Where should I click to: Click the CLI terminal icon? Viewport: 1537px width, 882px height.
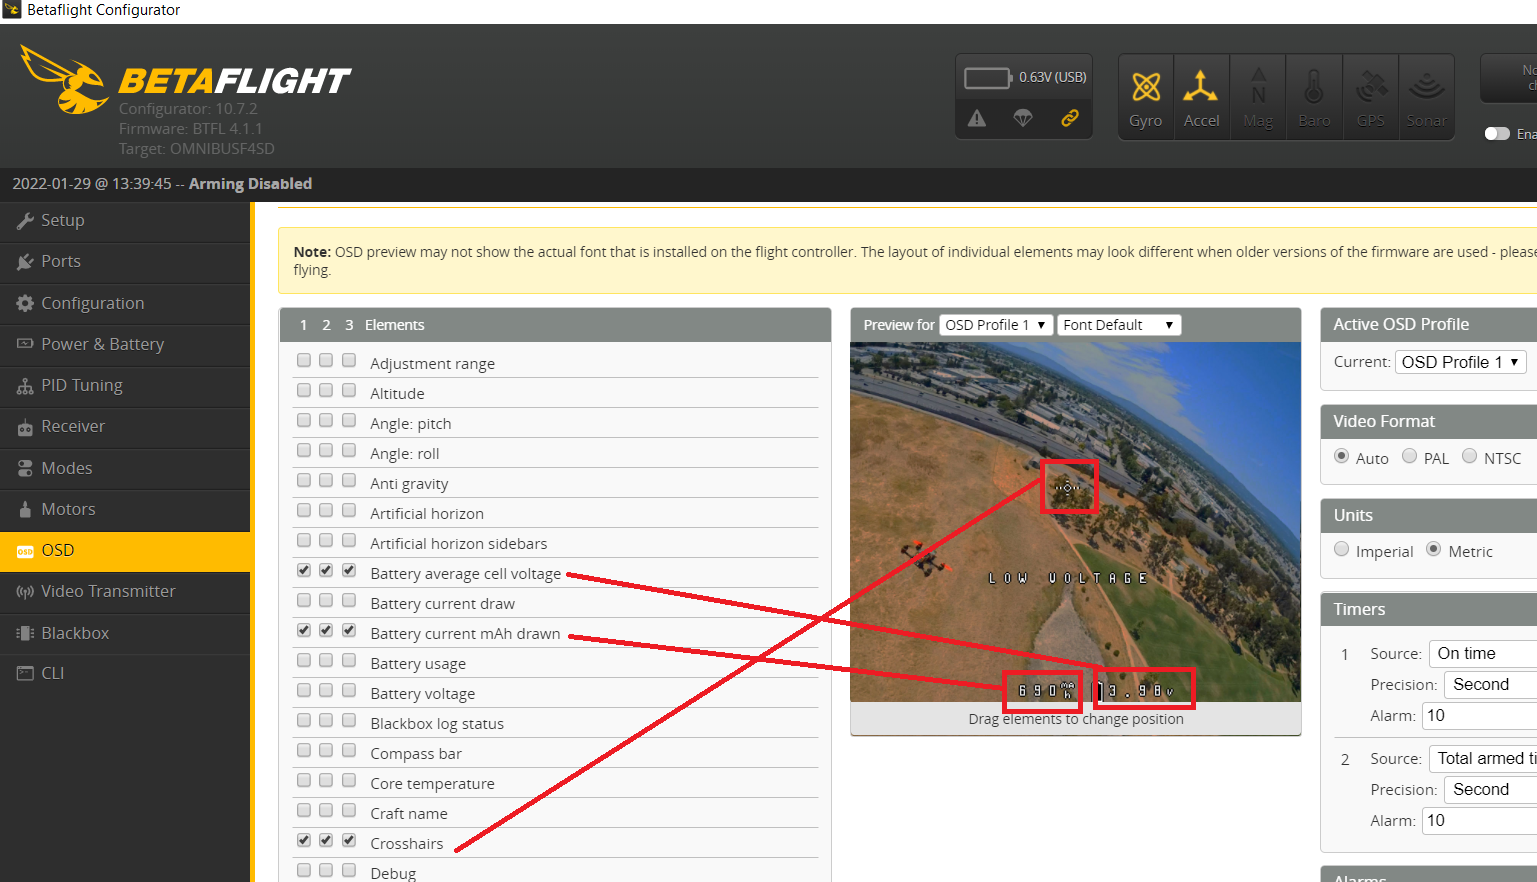click(x=25, y=673)
